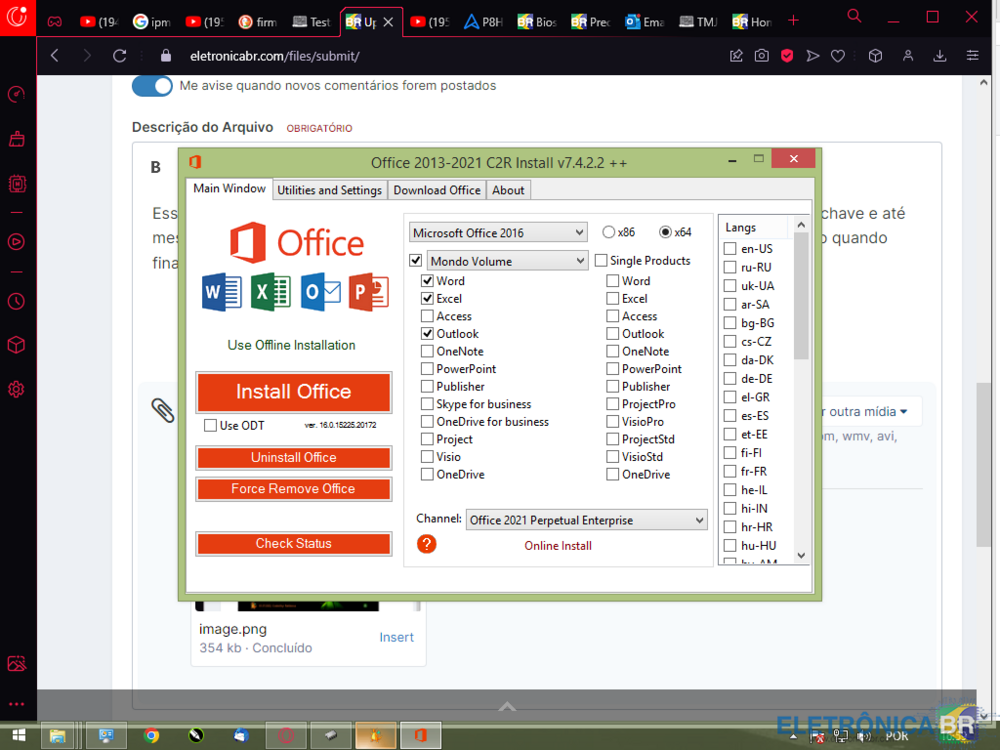Screen dimensions: 1000x750
Task: Expand the Channel dropdown showing Office 2021 Perpetual Enterprise
Action: (587, 520)
